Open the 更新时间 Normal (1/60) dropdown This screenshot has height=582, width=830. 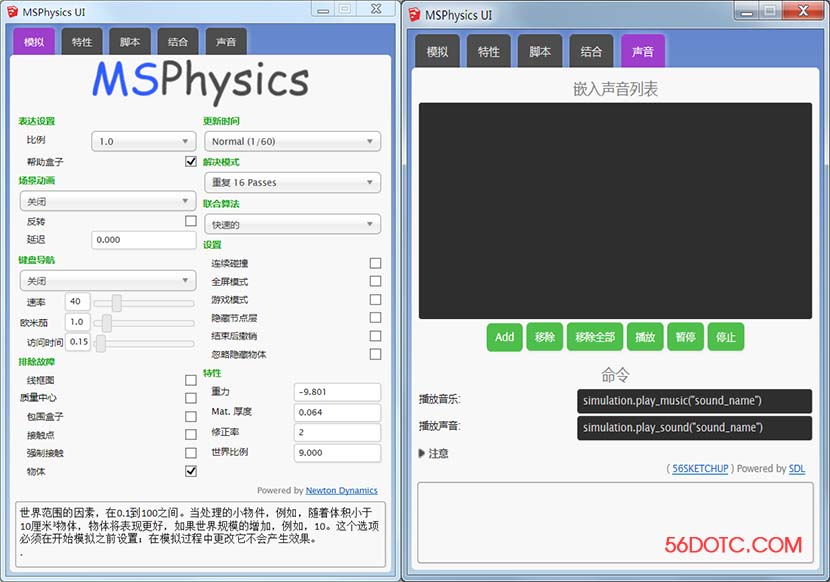[x=292, y=142]
